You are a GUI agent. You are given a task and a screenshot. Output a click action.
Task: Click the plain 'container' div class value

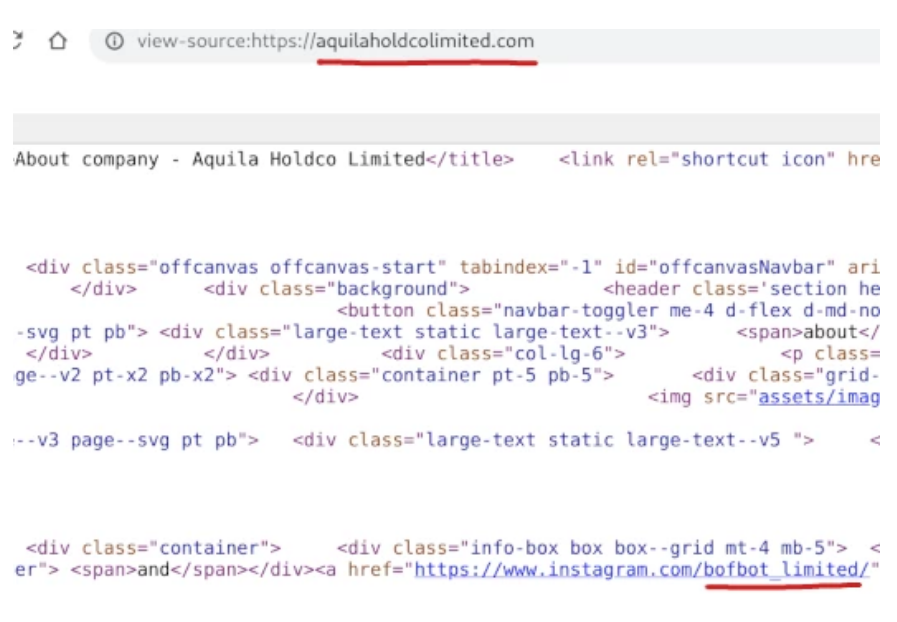click(x=209, y=548)
